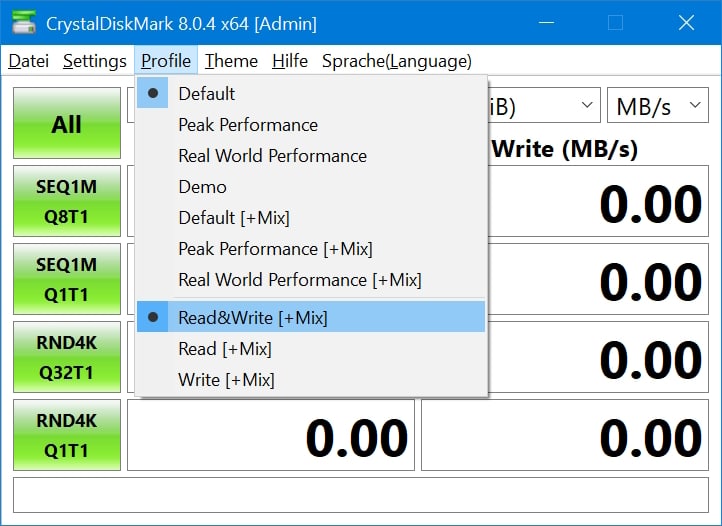Click the comment input field at bottom

pyautogui.click(x=361, y=495)
